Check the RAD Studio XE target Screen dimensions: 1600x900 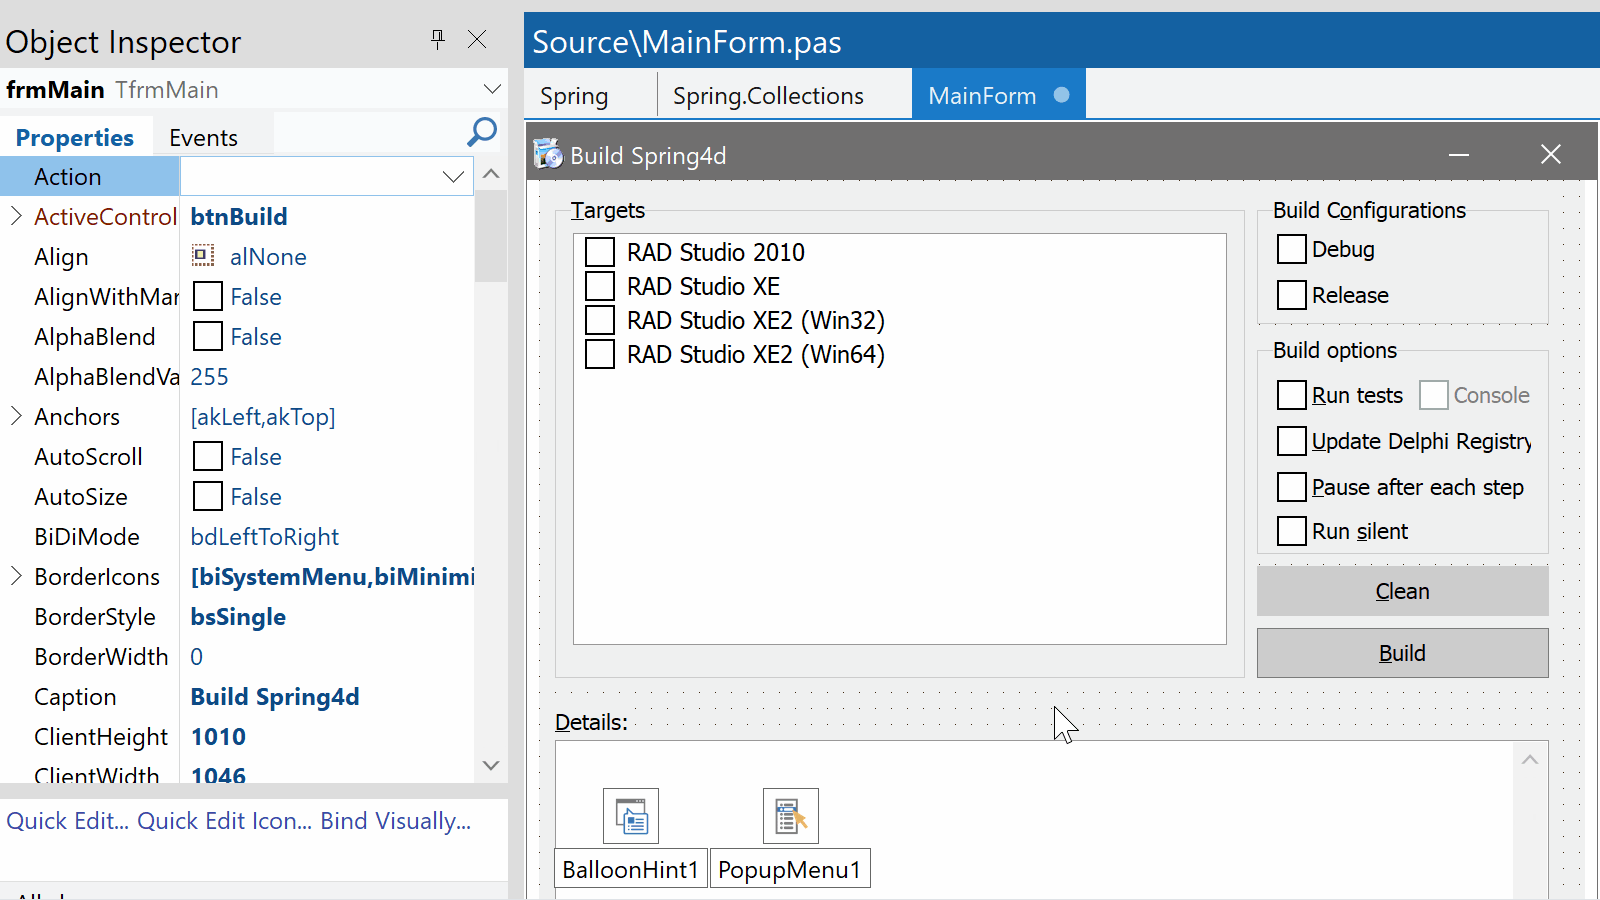(600, 286)
